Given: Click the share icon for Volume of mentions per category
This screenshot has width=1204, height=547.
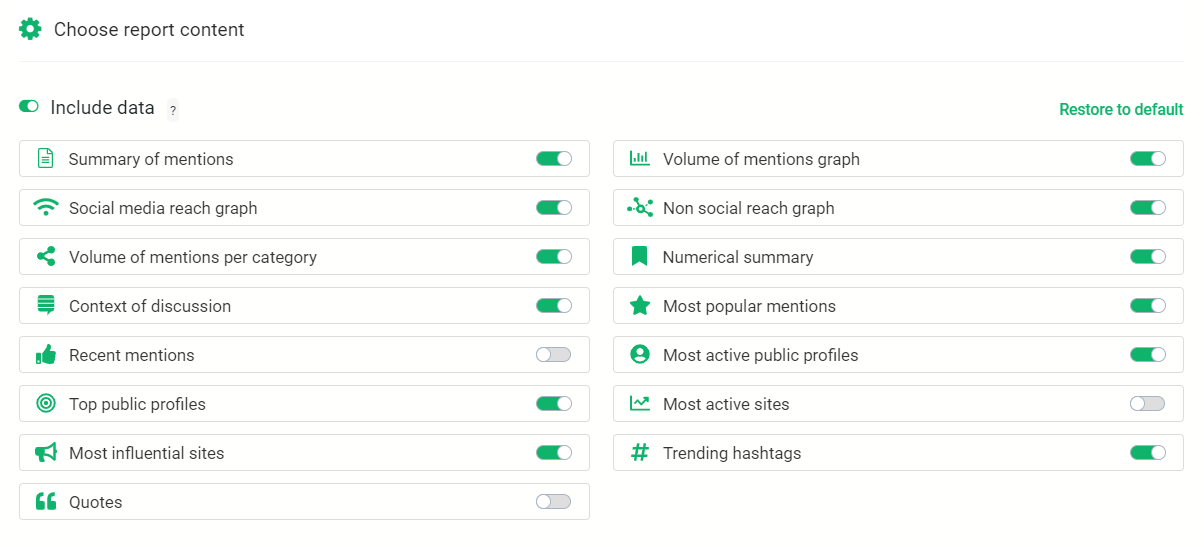Looking at the screenshot, I should click(x=46, y=257).
